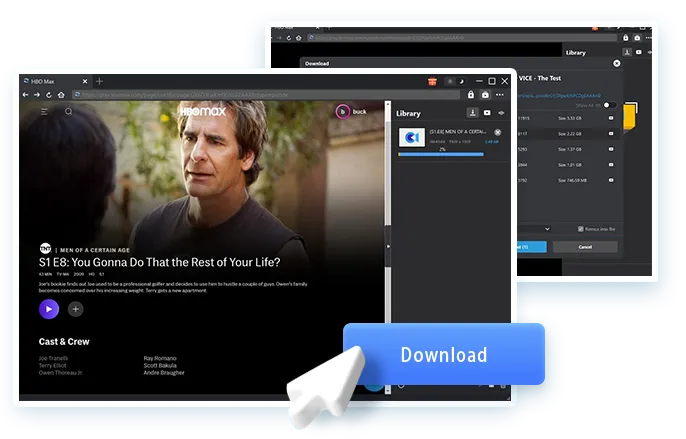Click the panel splitter arrow beside the Library

point(388,246)
